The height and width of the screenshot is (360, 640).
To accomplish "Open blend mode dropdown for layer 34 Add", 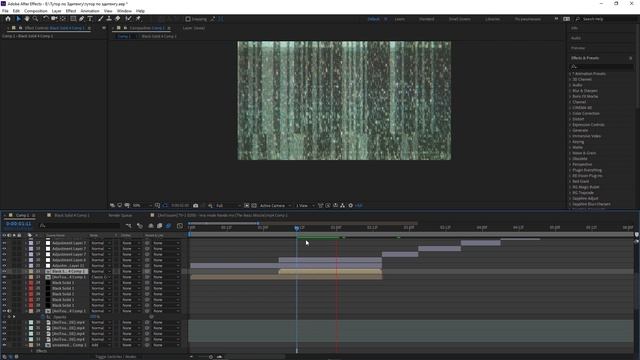I will [101, 345].
